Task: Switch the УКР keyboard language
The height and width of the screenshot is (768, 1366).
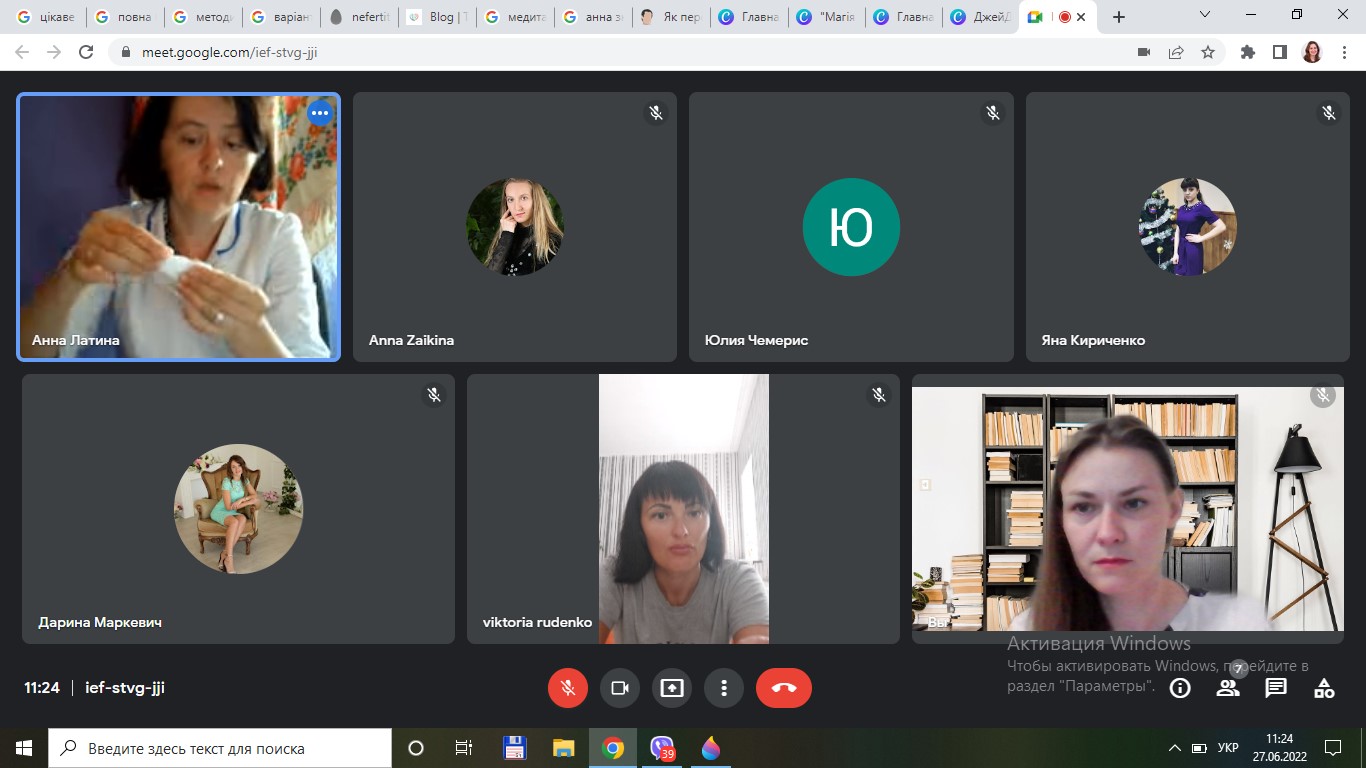Action: tap(1228, 748)
